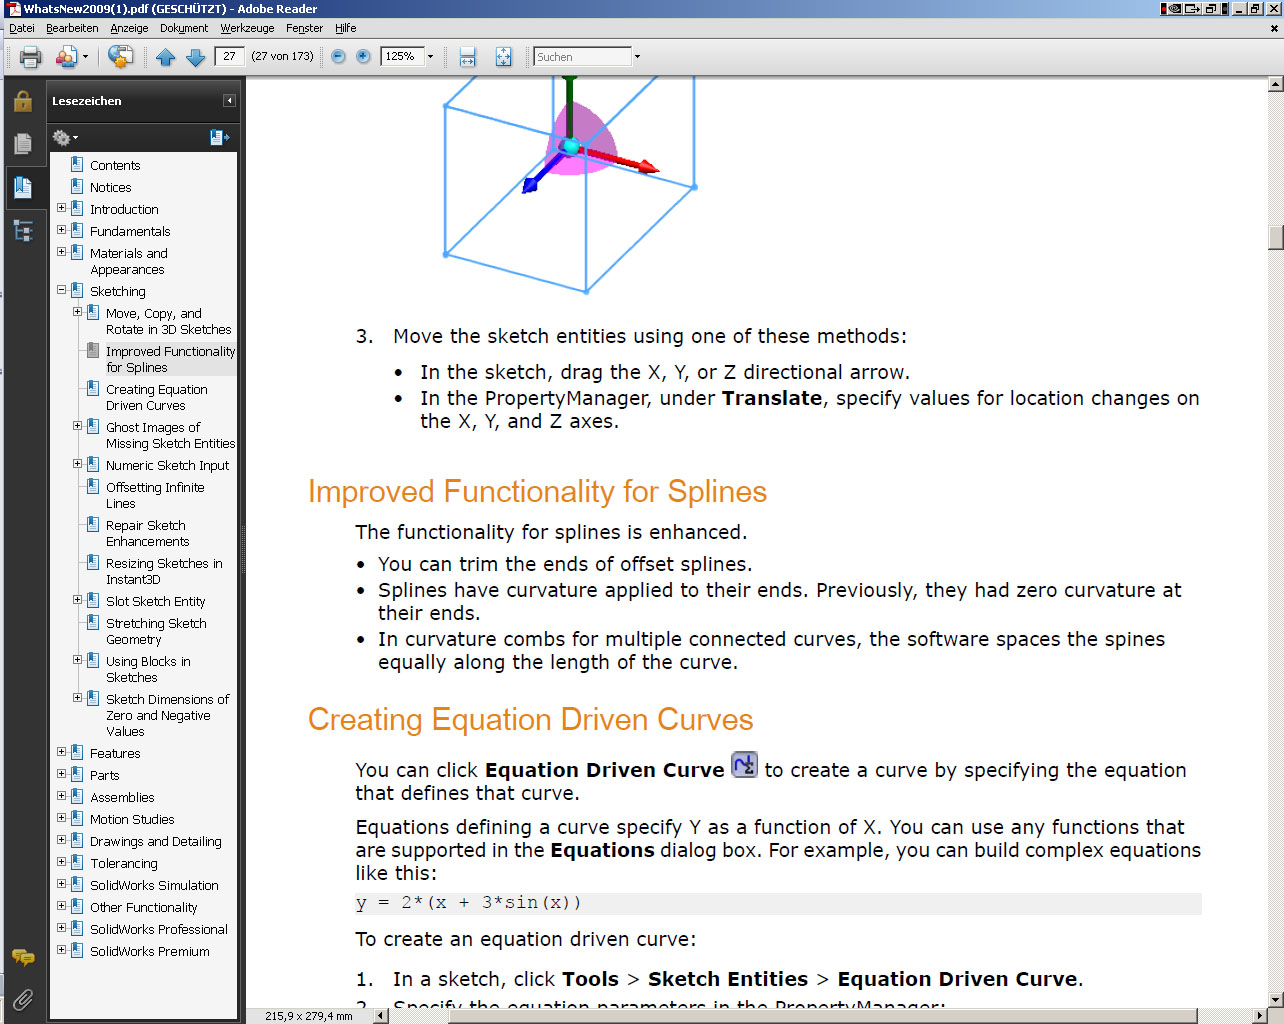Expand the Numeric Sketch Input bookmark

pyautogui.click(x=78, y=464)
